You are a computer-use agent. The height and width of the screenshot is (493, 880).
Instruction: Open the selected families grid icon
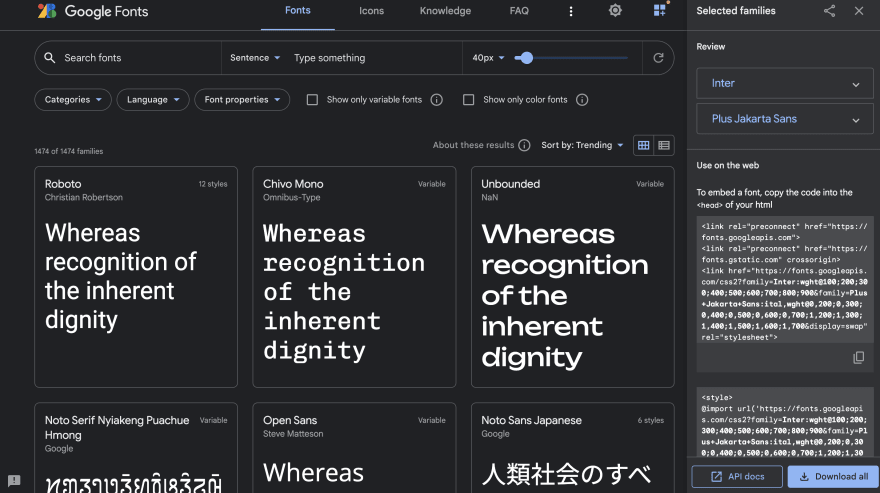coord(660,11)
